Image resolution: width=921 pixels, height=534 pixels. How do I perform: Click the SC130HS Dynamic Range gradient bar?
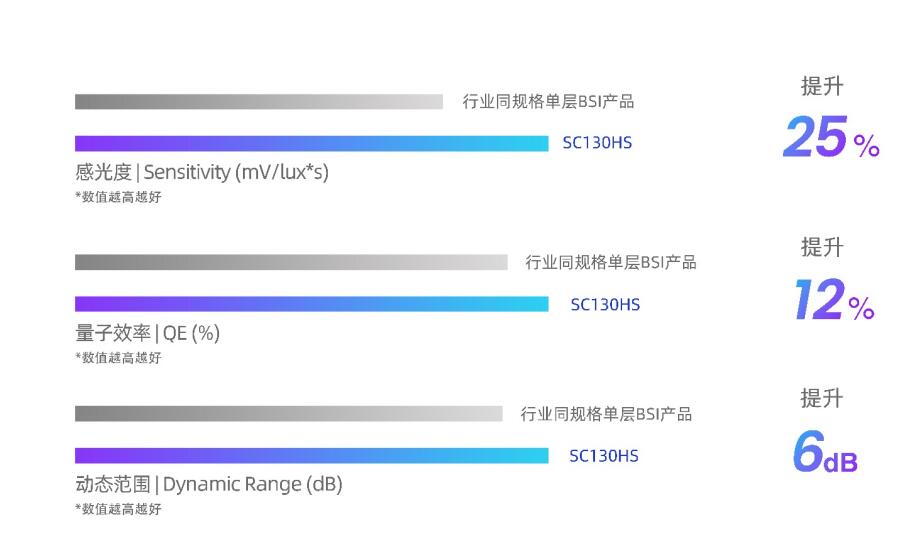(x=311, y=455)
